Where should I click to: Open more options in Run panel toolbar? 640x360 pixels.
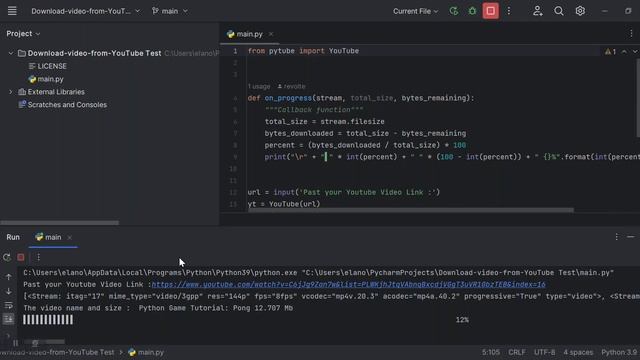(x=38, y=257)
